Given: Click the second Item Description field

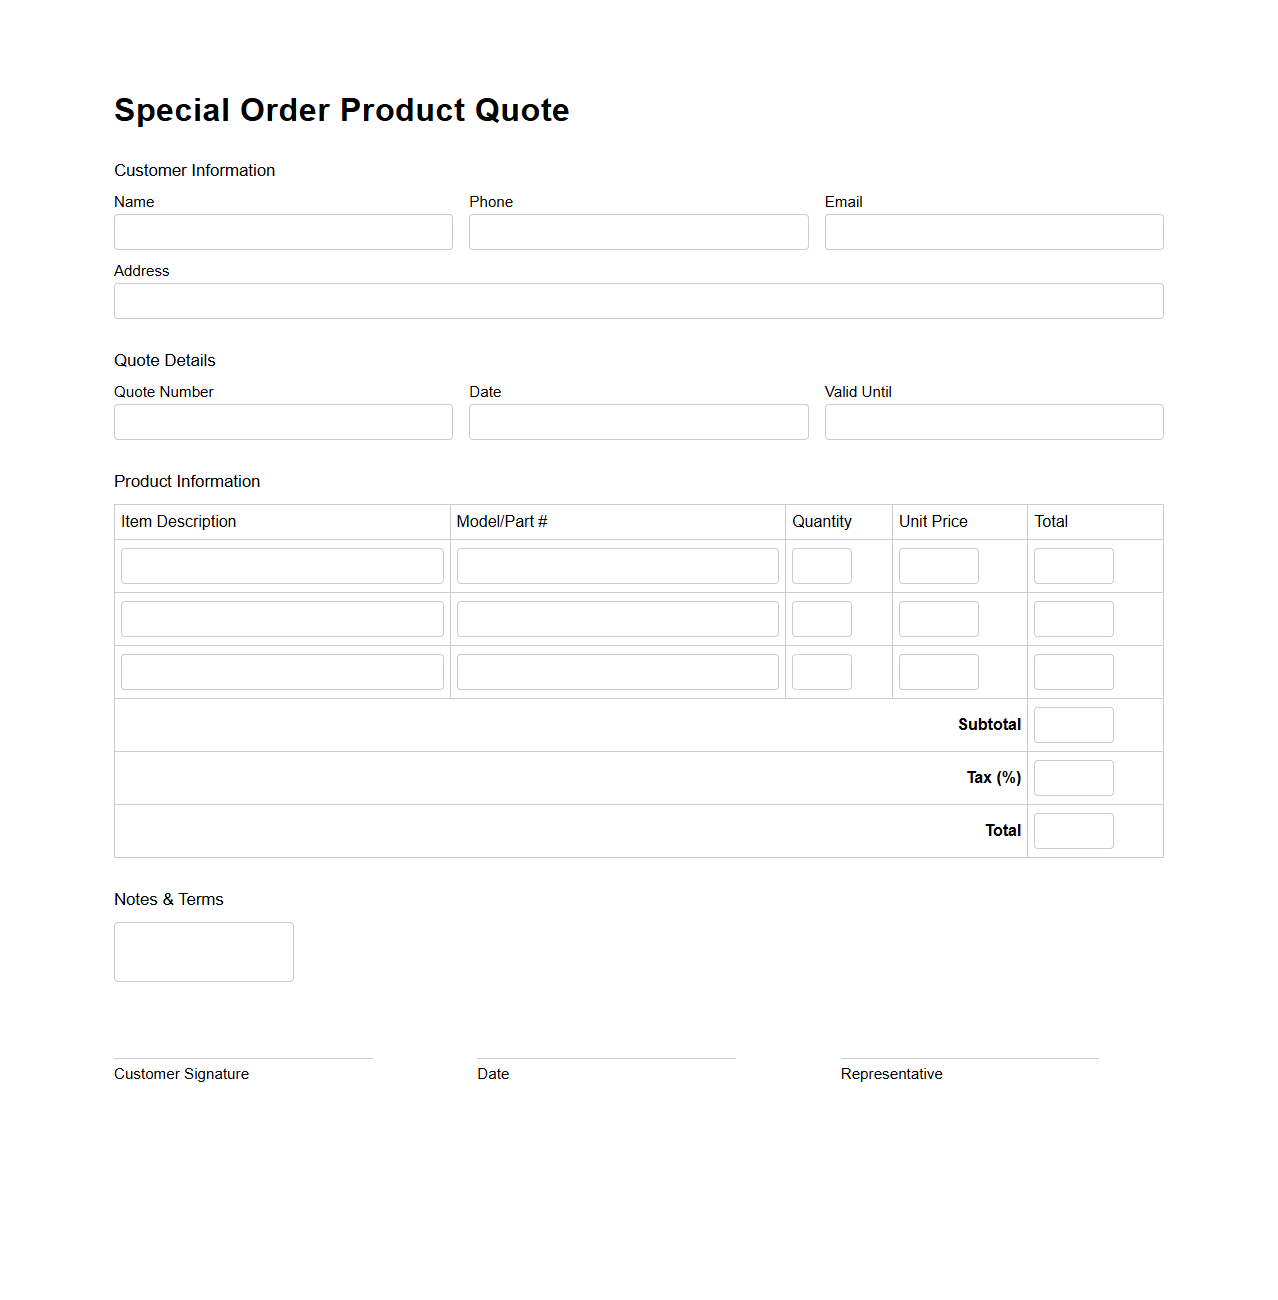Looking at the screenshot, I should 281,618.
